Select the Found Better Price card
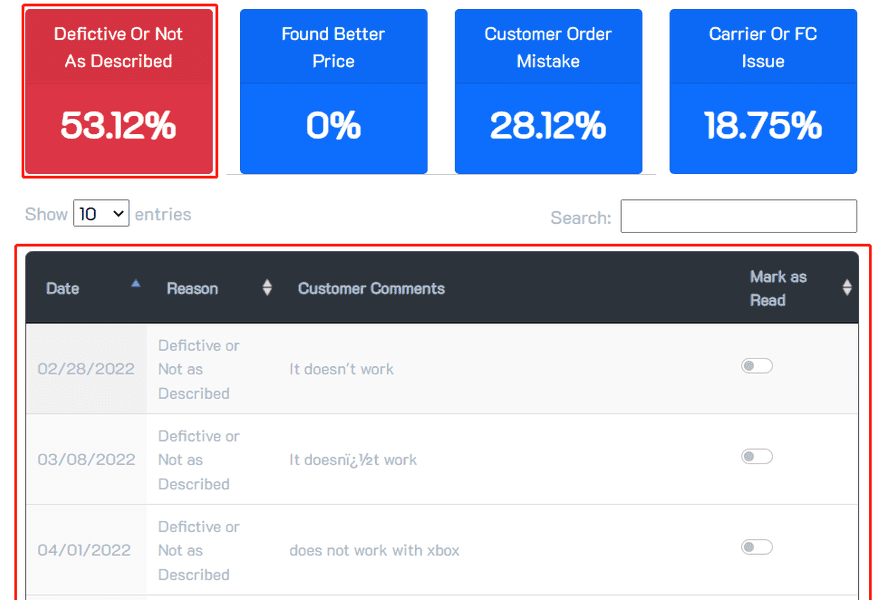The height and width of the screenshot is (600, 877). (x=333, y=92)
